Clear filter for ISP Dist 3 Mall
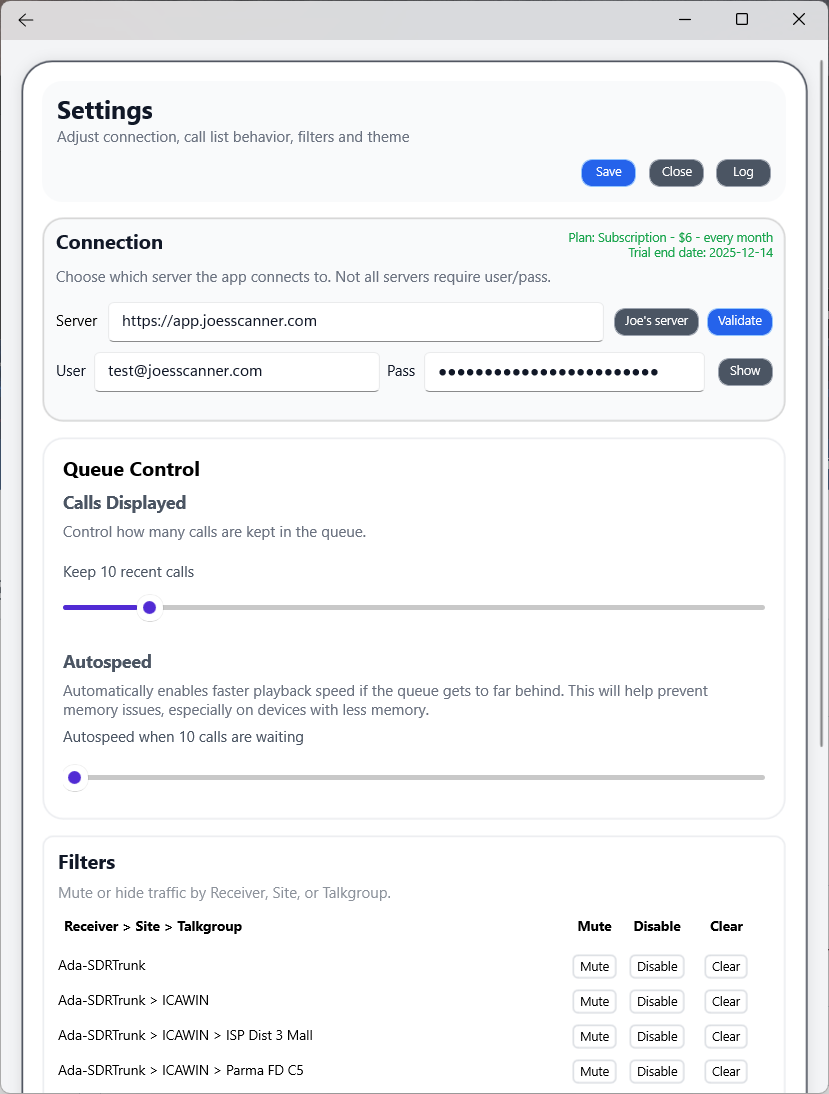This screenshot has height=1094, width=829. coord(726,1037)
